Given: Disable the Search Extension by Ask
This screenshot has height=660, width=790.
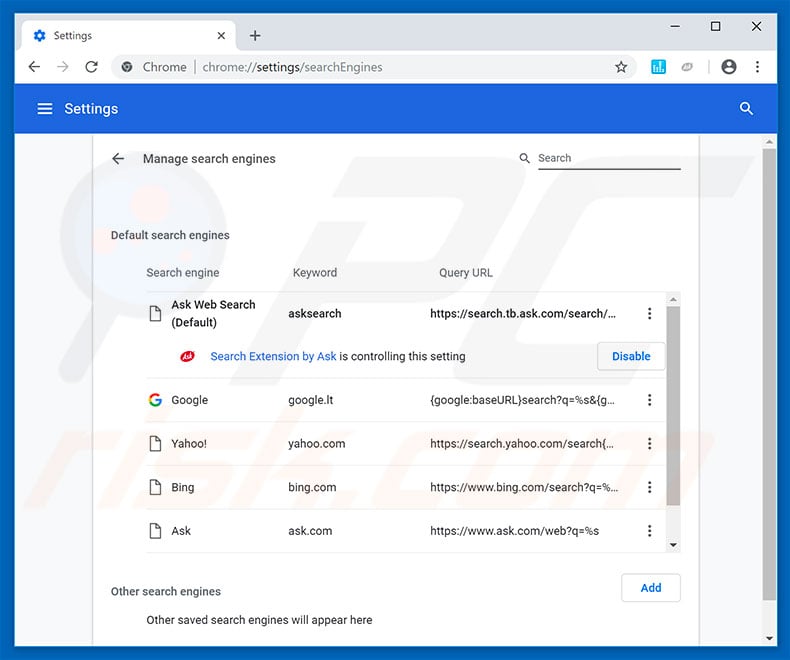Looking at the screenshot, I should [631, 356].
